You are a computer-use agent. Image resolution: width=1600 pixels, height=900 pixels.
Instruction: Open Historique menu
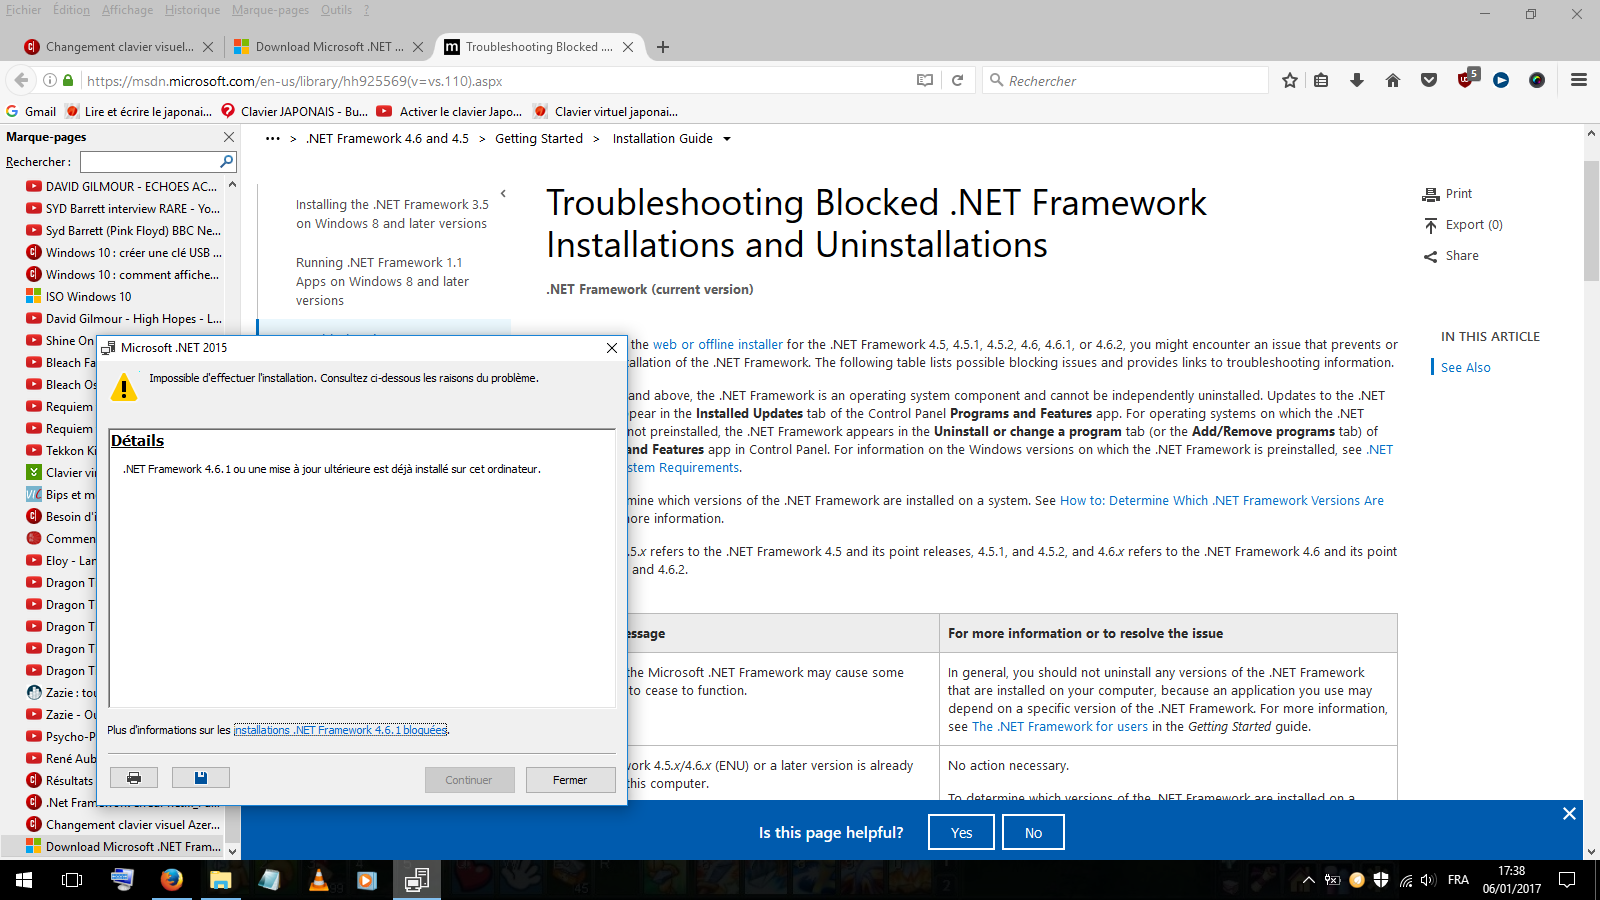pos(192,10)
